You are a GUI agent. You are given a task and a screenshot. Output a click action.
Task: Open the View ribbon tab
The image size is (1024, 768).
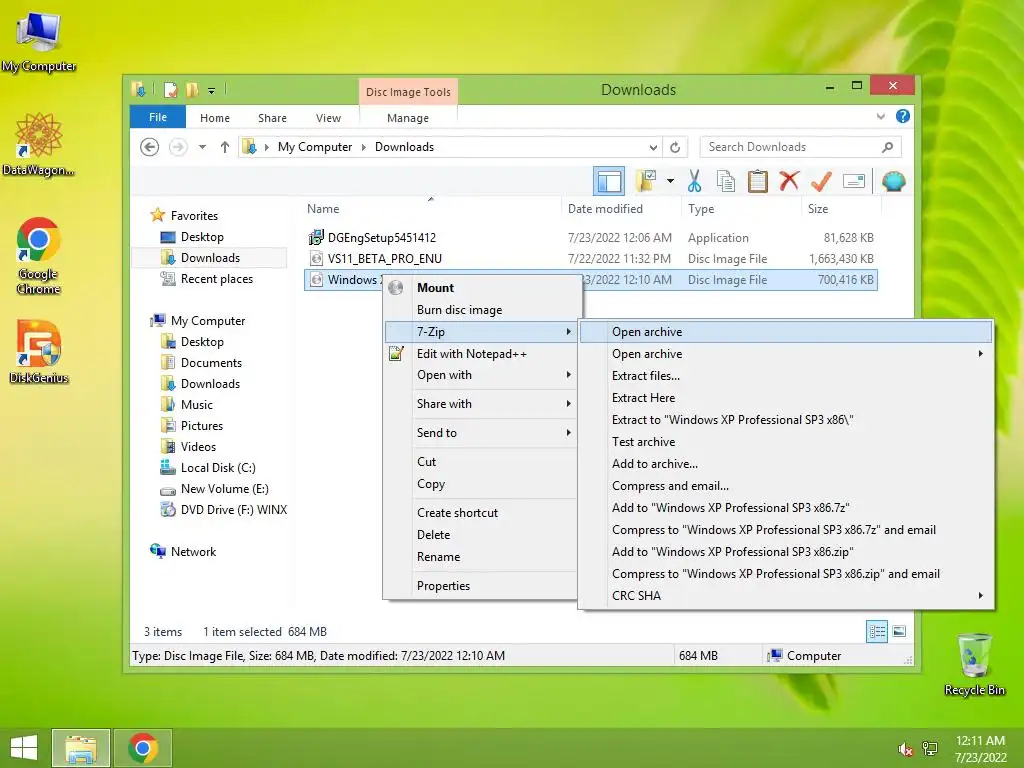tap(328, 118)
